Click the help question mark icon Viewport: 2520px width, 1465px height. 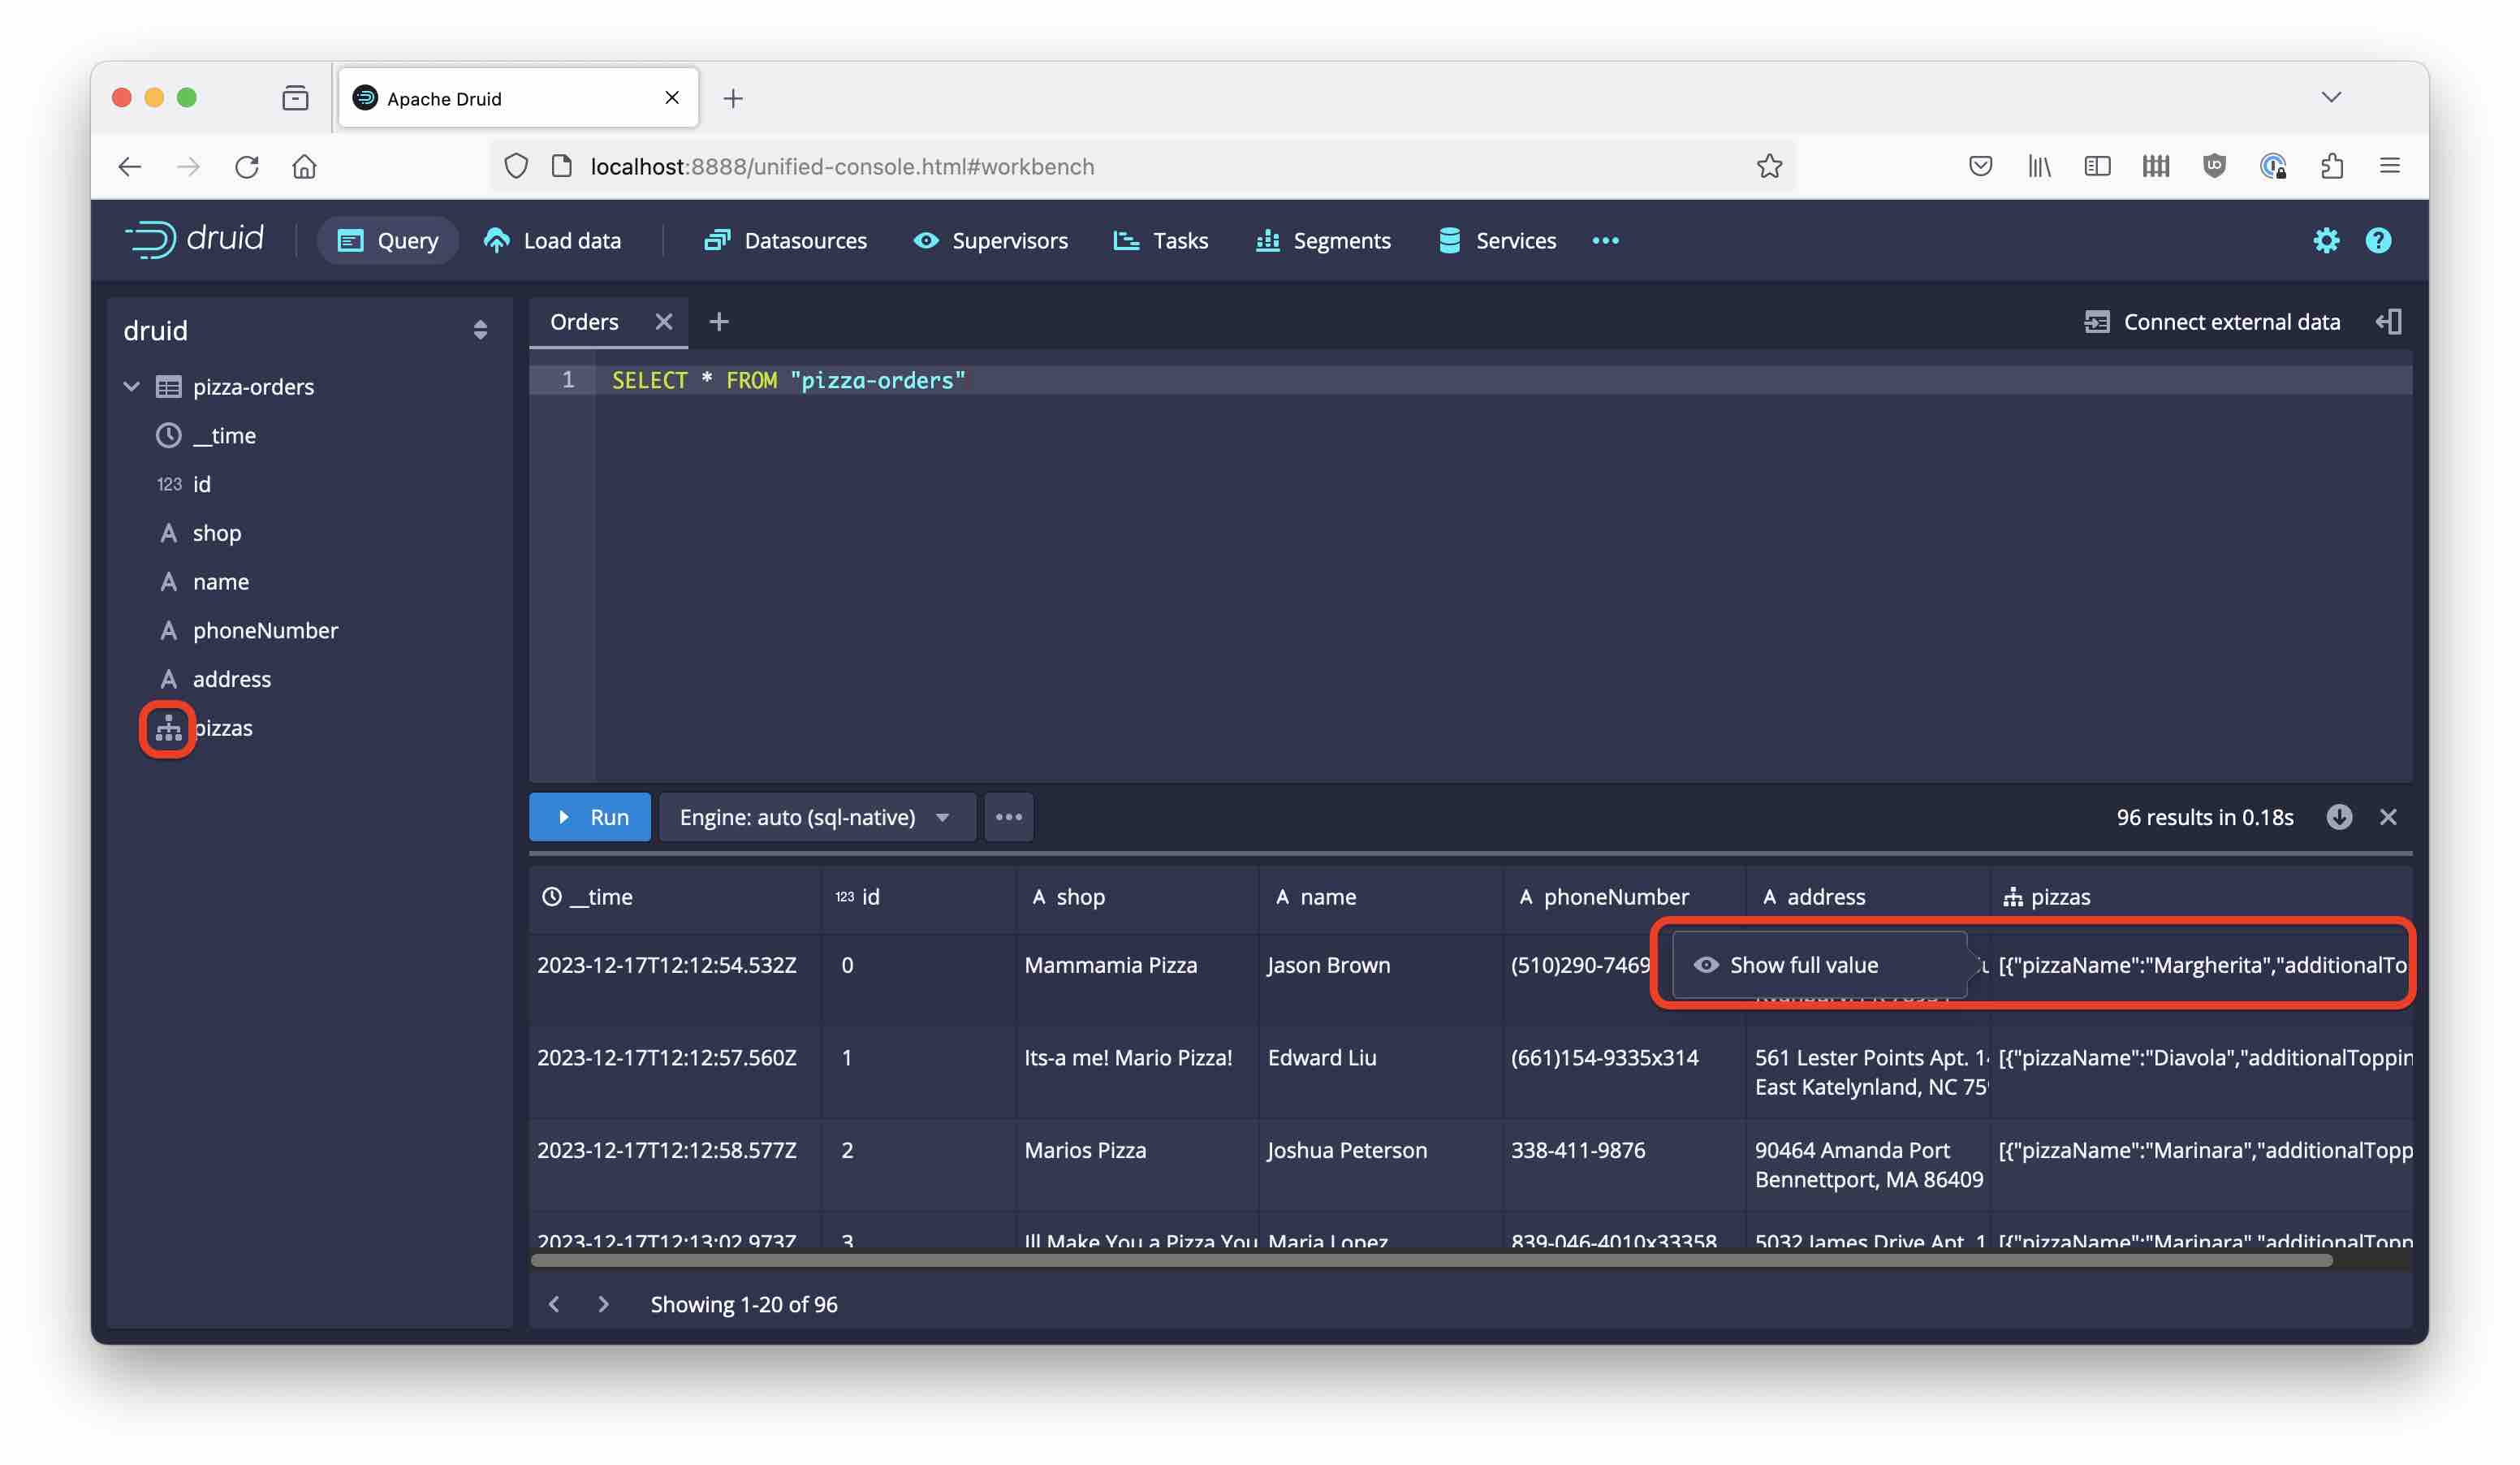coord(2379,239)
